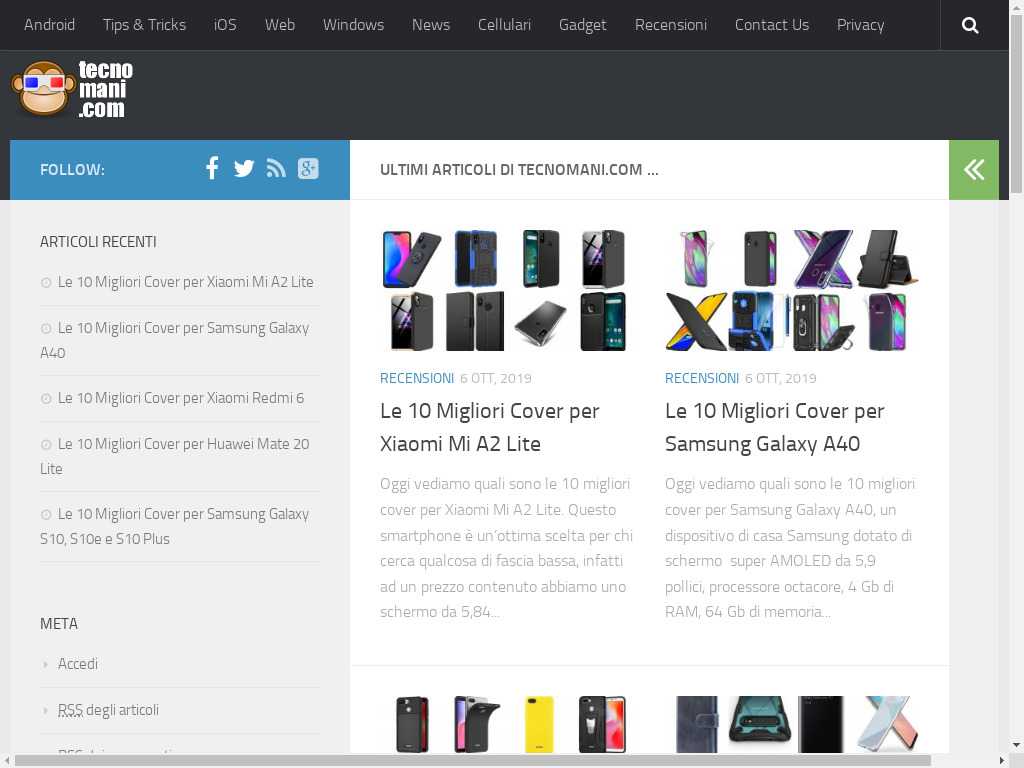Viewport: 1024px width, 768px height.
Task: Open the RSS degli articoli link
Action: click(x=108, y=710)
